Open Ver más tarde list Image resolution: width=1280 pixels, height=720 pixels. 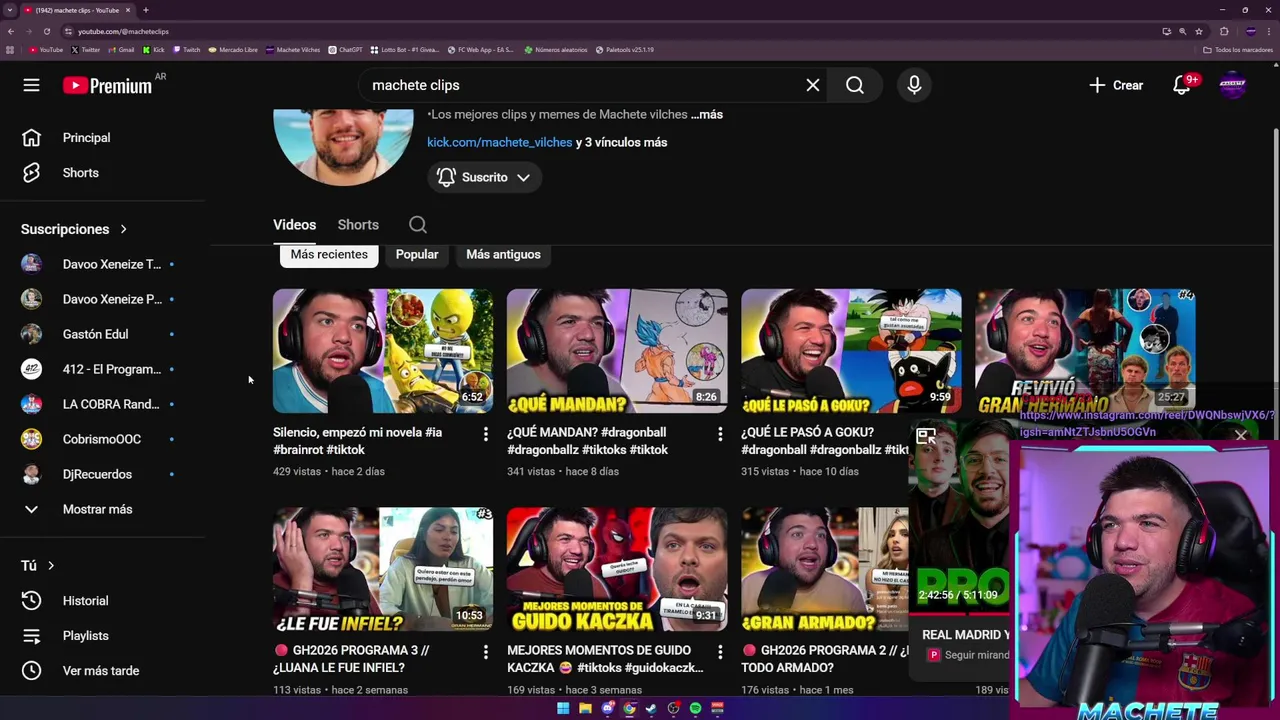coord(100,671)
